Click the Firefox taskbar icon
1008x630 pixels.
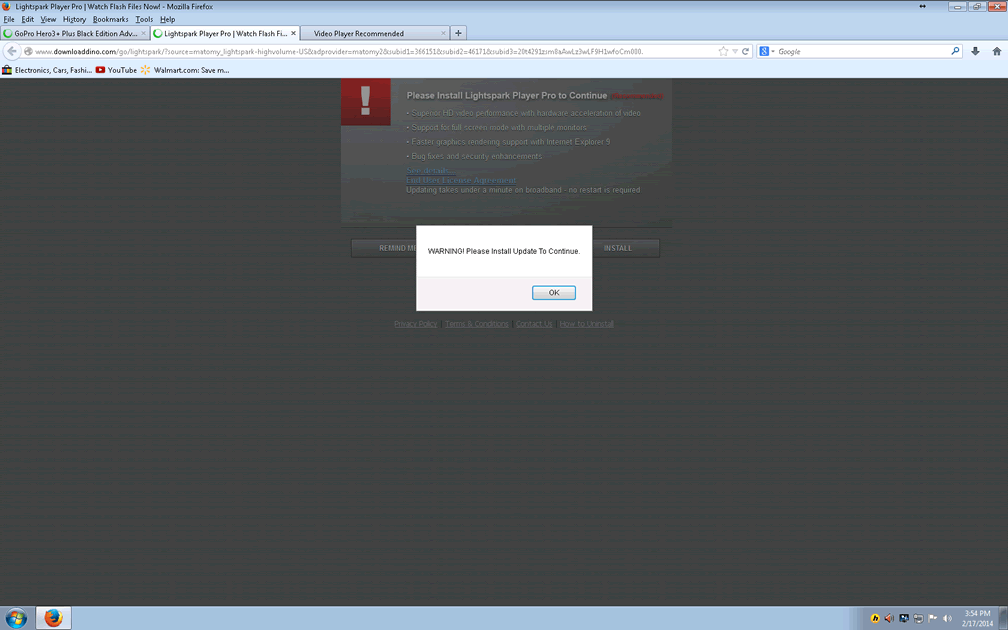(x=53, y=618)
